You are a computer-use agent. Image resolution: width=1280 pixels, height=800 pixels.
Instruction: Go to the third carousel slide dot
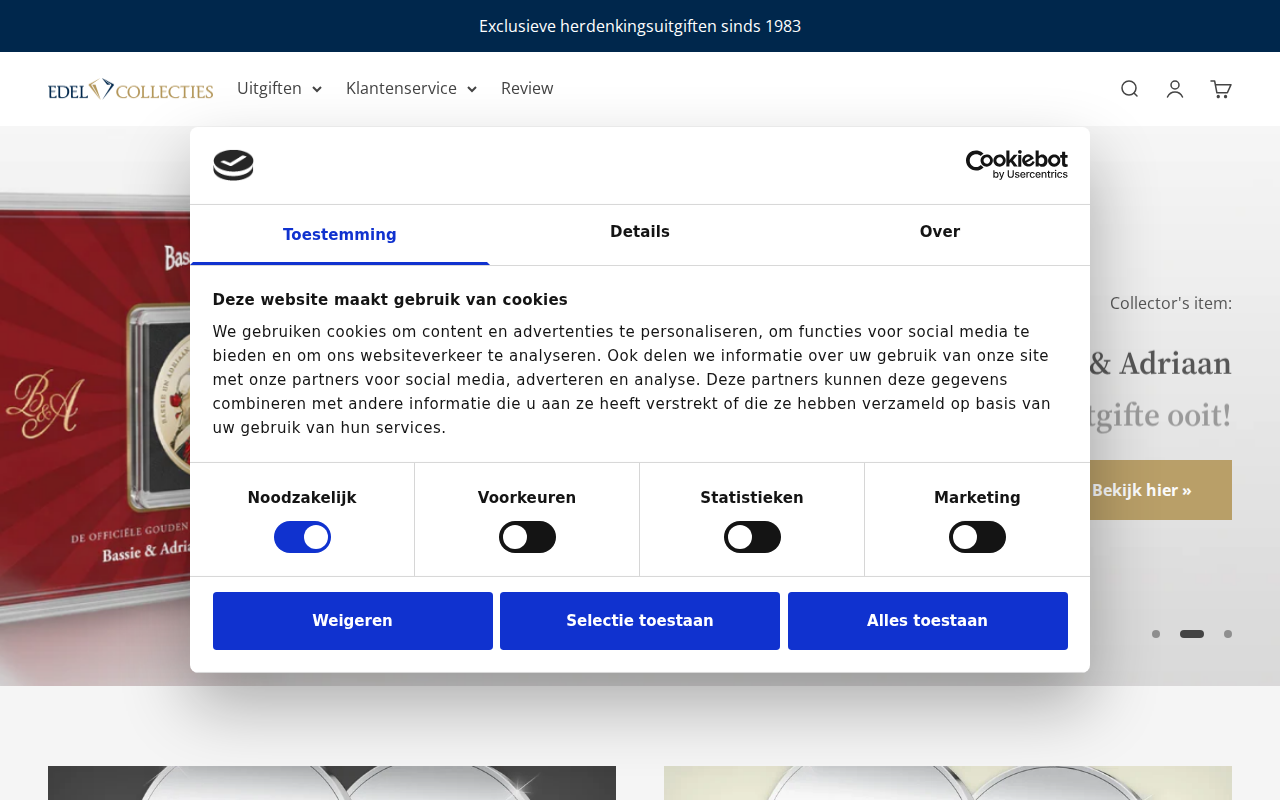(1228, 634)
